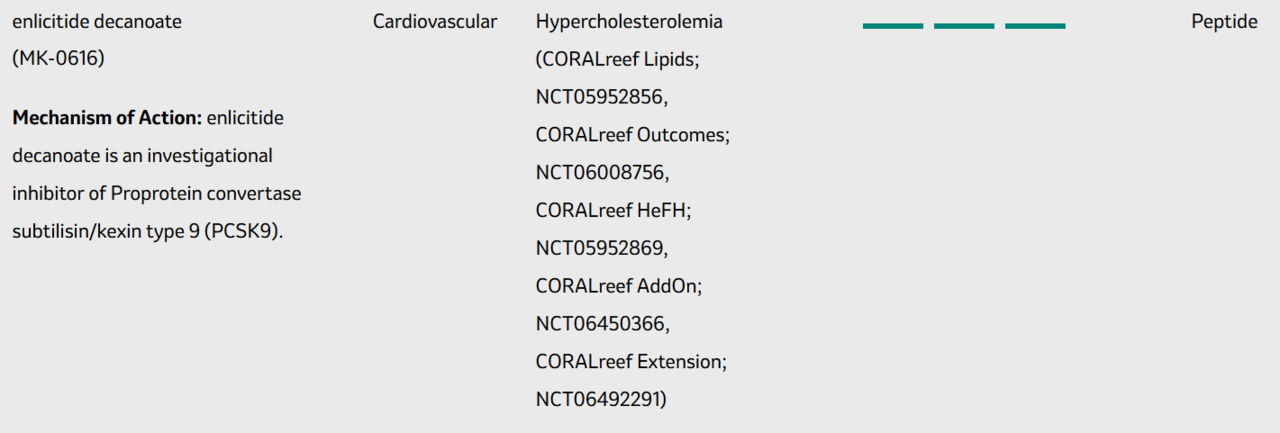Click the Mechanism of Action heading

click(x=107, y=118)
